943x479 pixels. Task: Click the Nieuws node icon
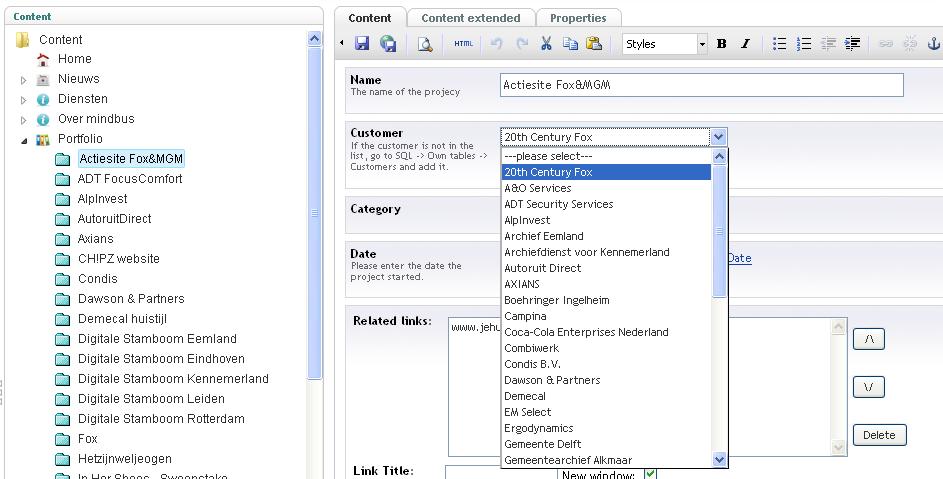click(x=43, y=79)
